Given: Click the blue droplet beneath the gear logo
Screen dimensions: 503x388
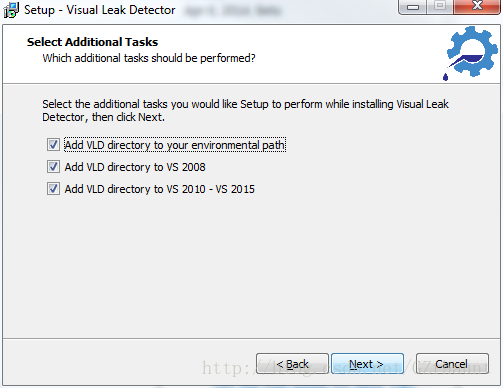Looking at the screenshot, I should (x=445, y=77).
